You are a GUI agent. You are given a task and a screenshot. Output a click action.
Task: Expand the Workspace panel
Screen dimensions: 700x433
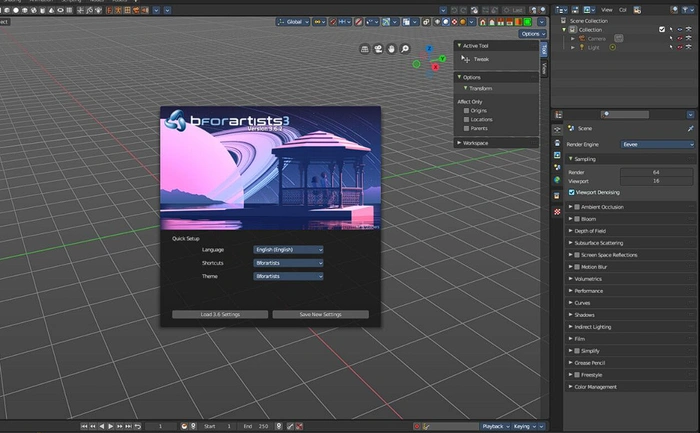[x=496, y=143]
